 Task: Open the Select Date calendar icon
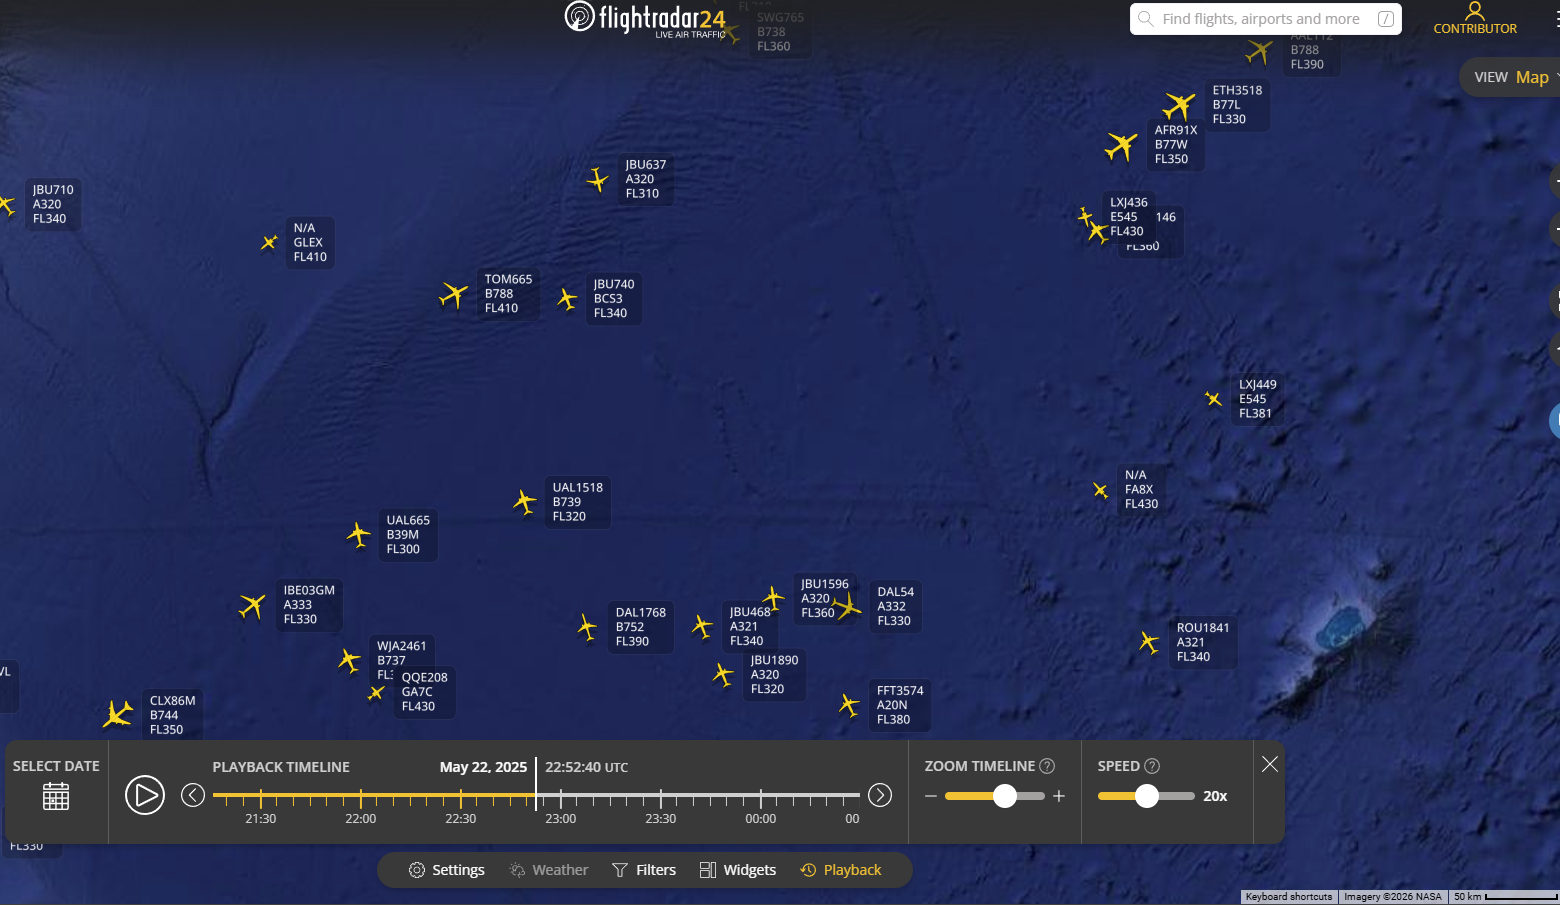pos(56,796)
